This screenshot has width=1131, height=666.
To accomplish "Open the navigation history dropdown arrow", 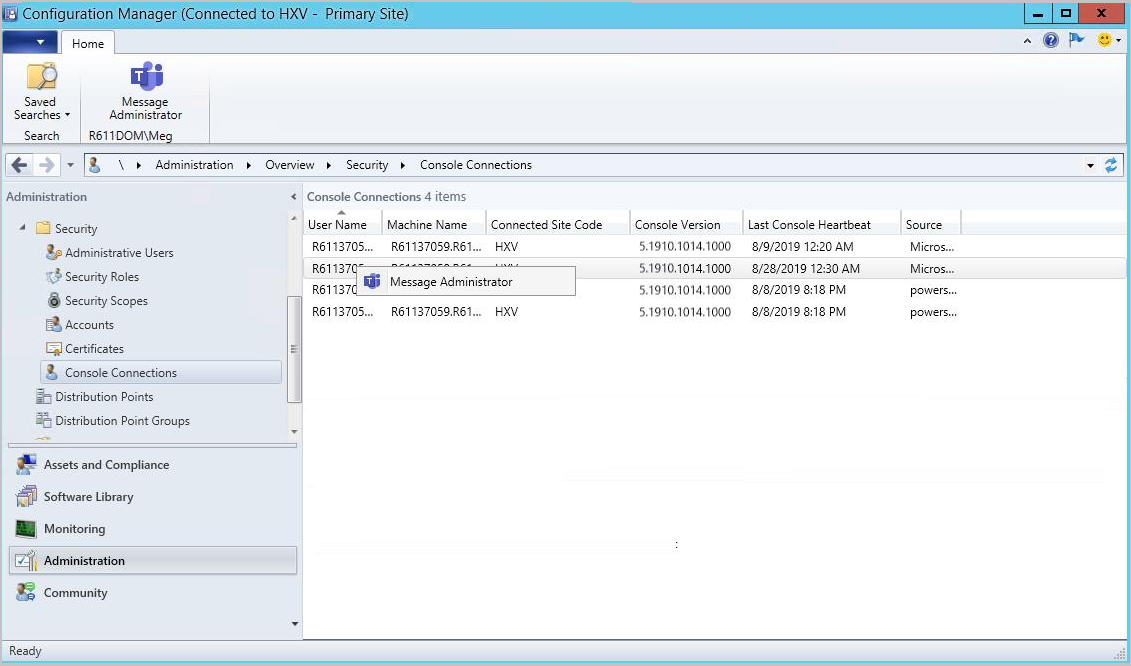I will [x=70, y=165].
